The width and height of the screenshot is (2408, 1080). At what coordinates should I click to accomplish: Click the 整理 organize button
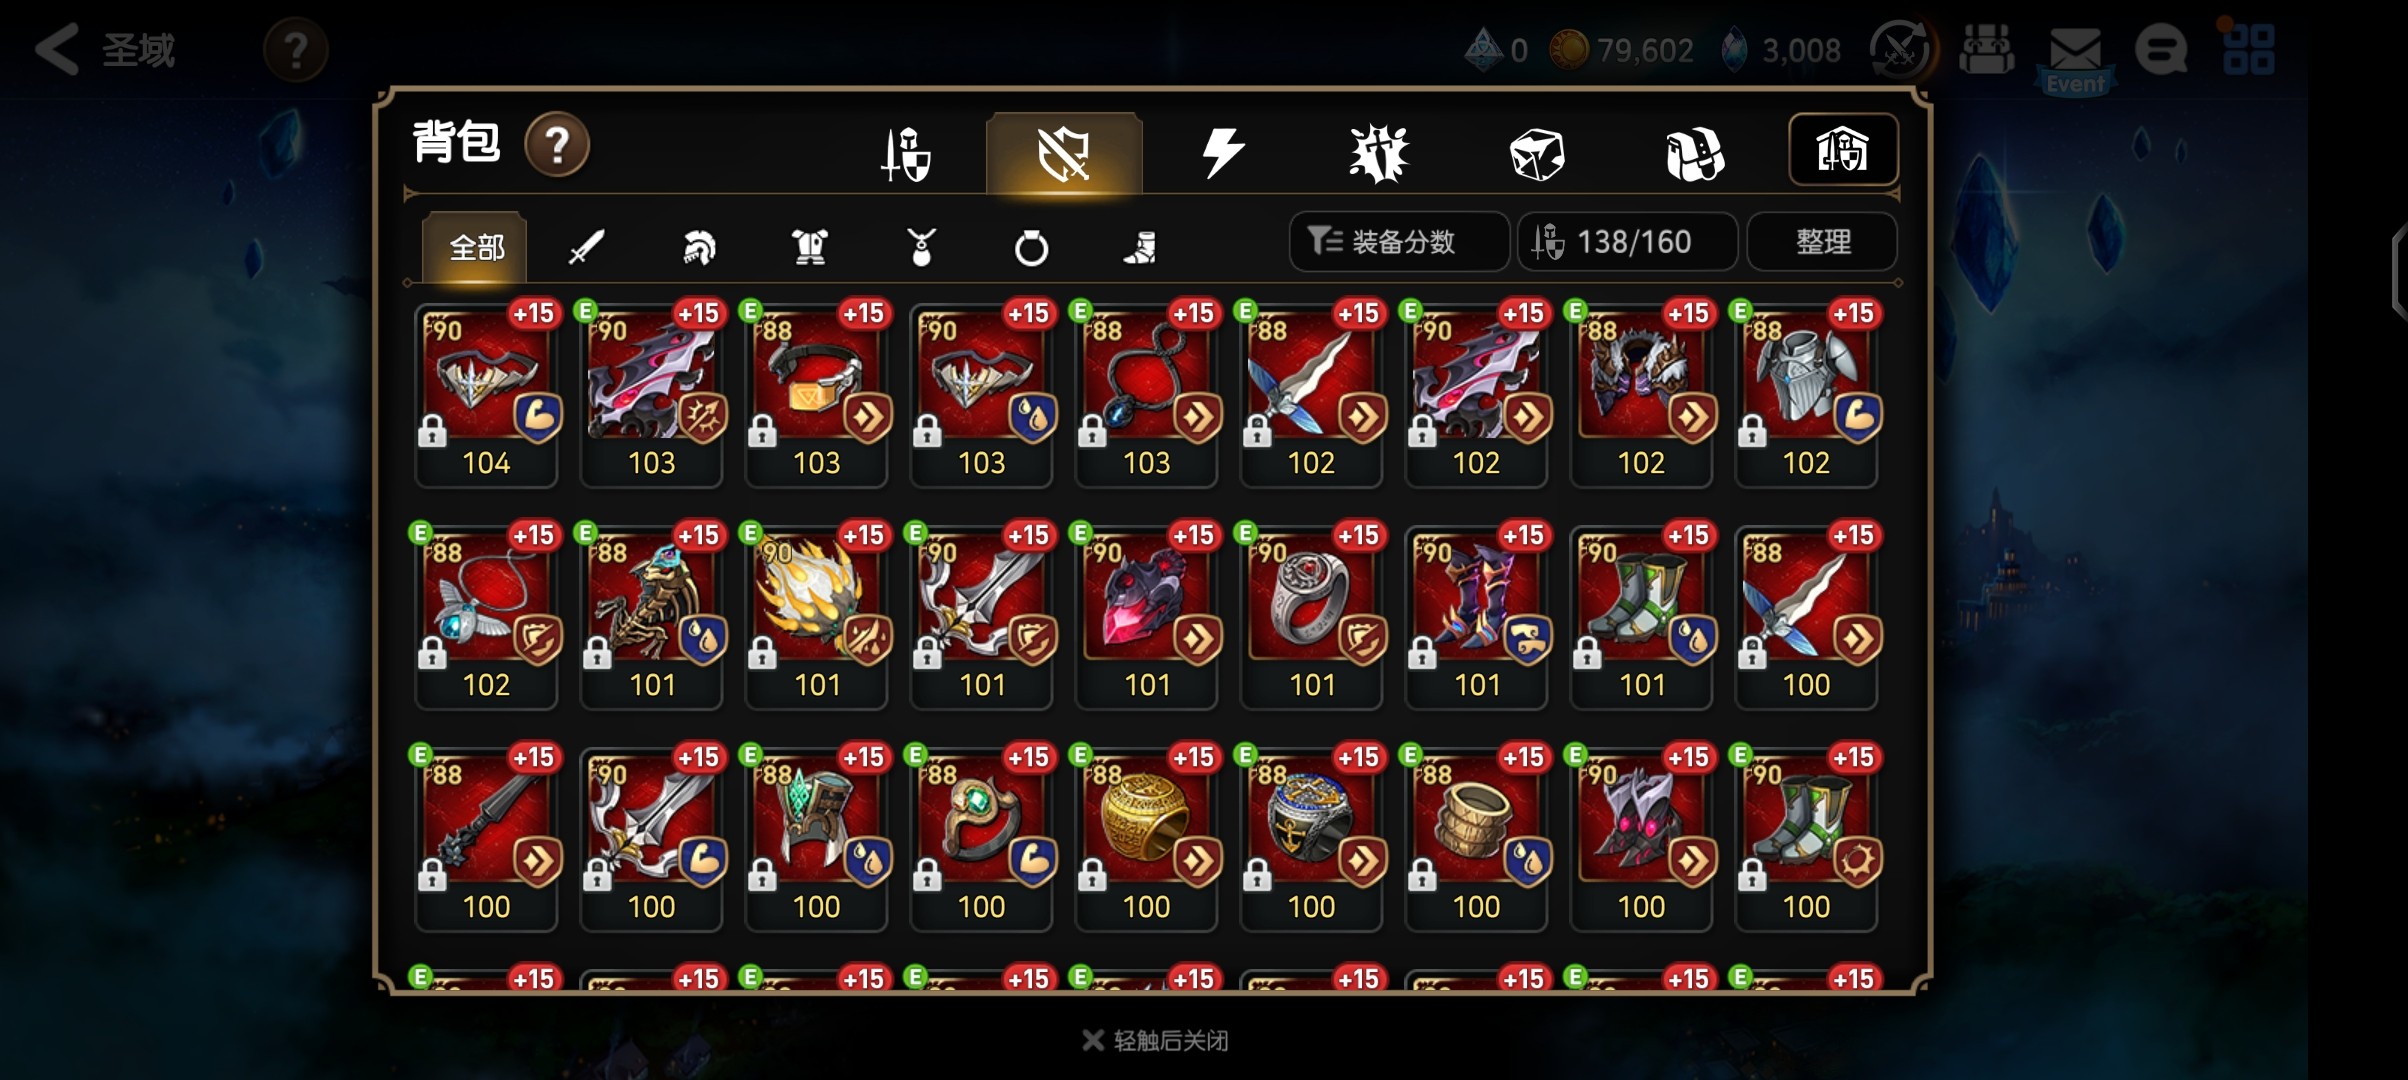pos(1822,241)
